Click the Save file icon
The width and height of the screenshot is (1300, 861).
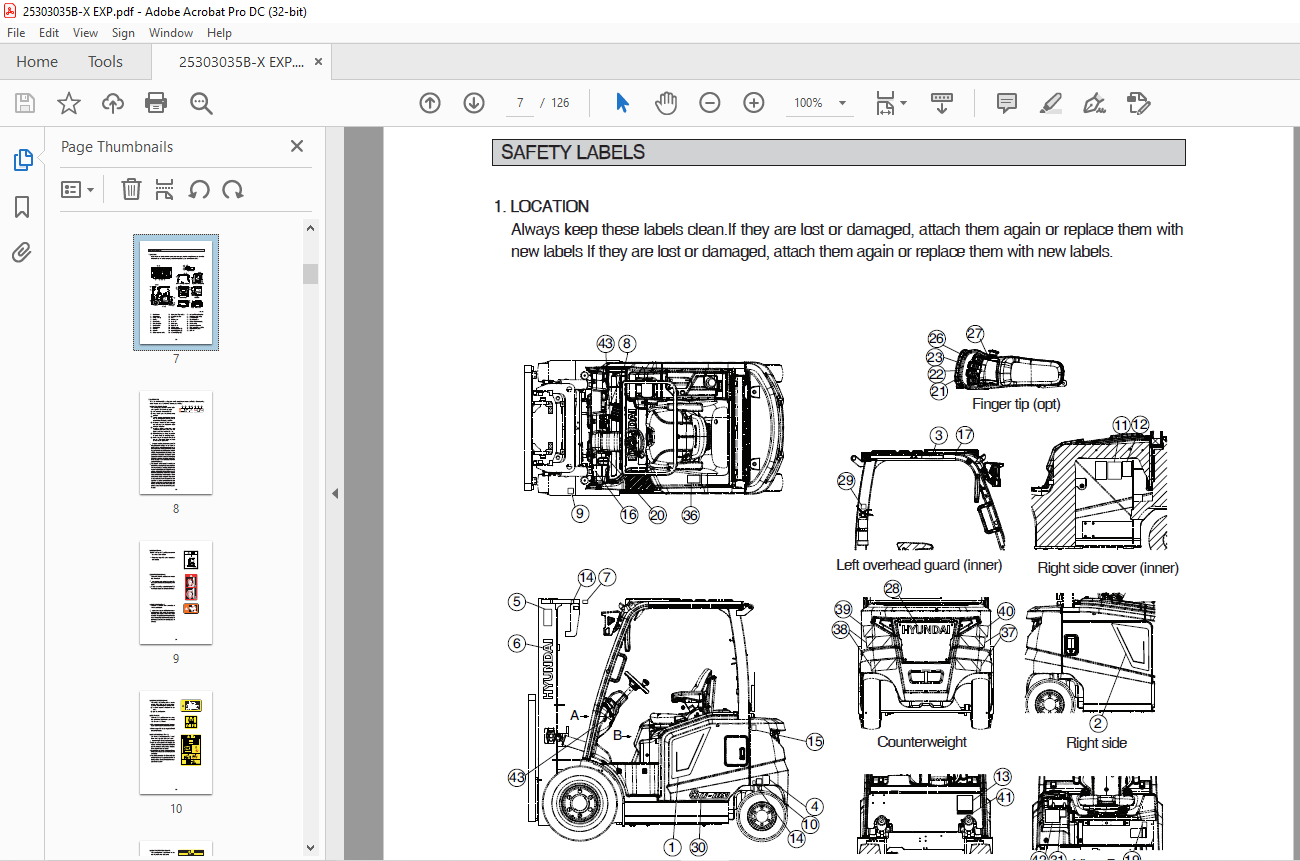tap(25, 103)
